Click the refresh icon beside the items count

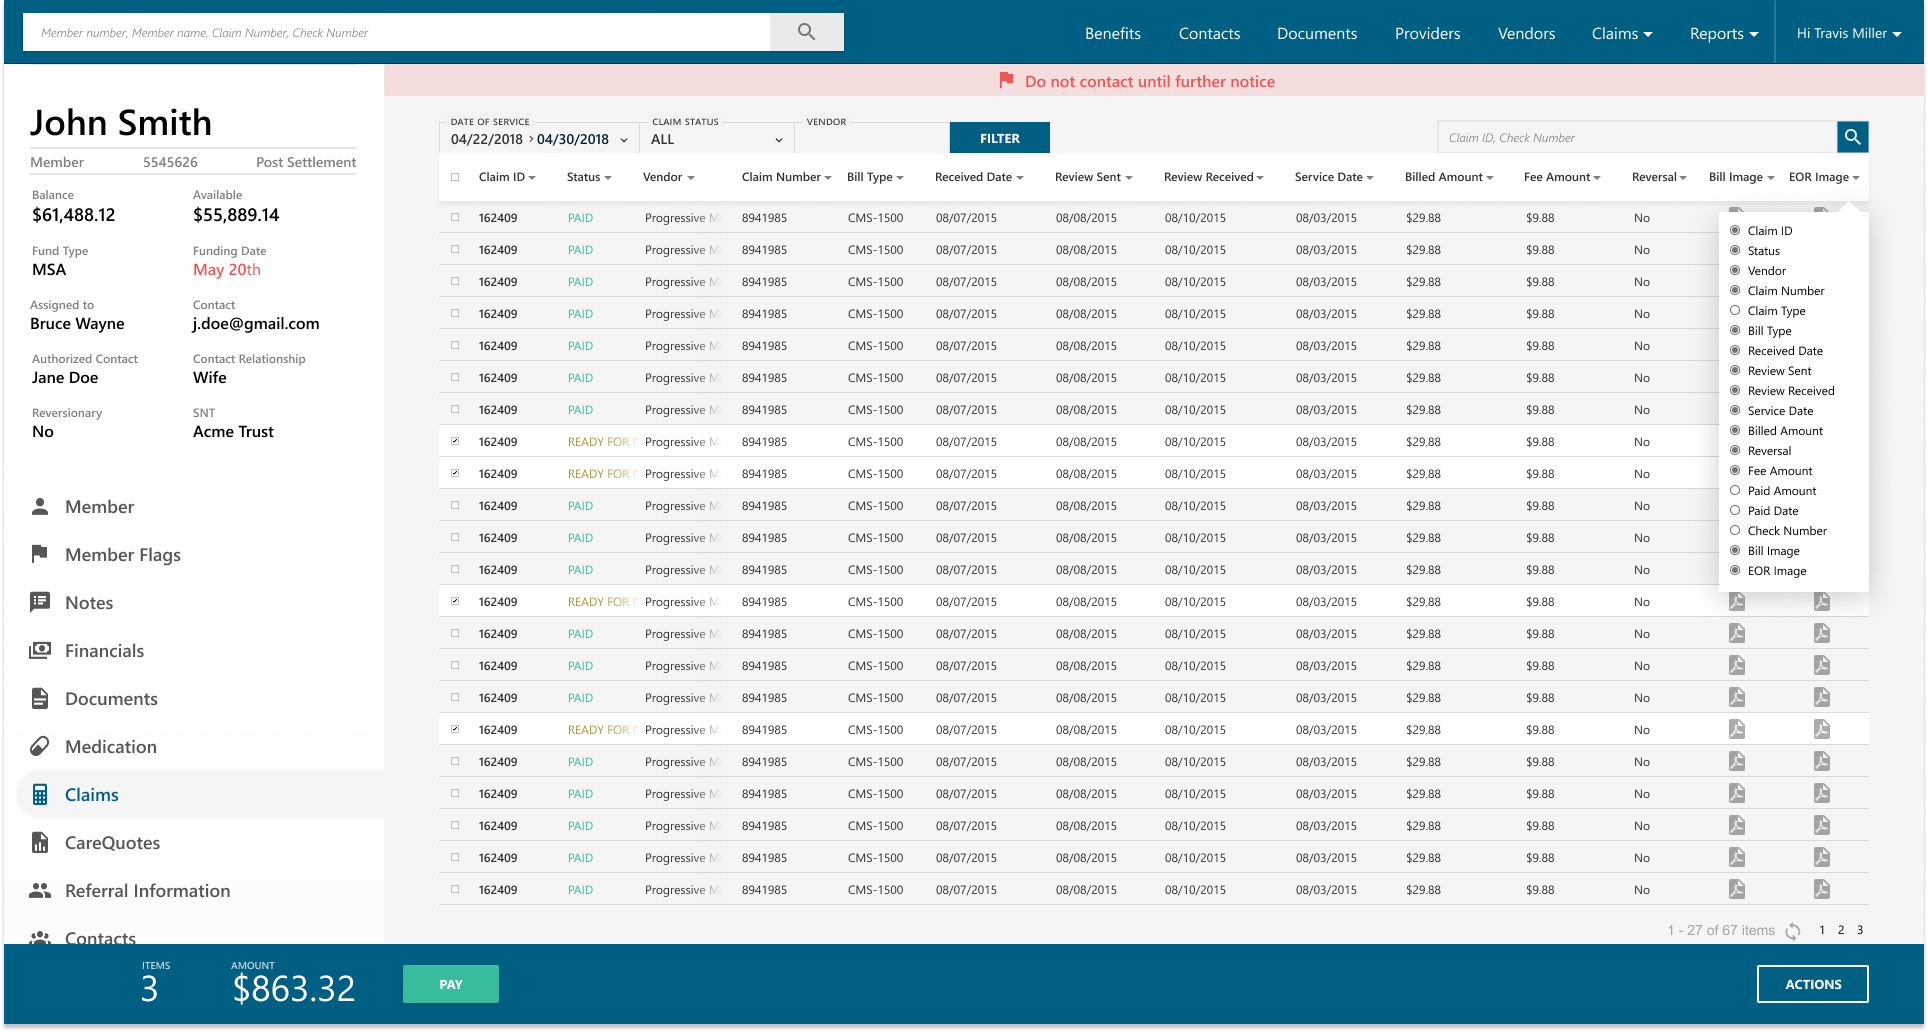[x=1793, y=931]
